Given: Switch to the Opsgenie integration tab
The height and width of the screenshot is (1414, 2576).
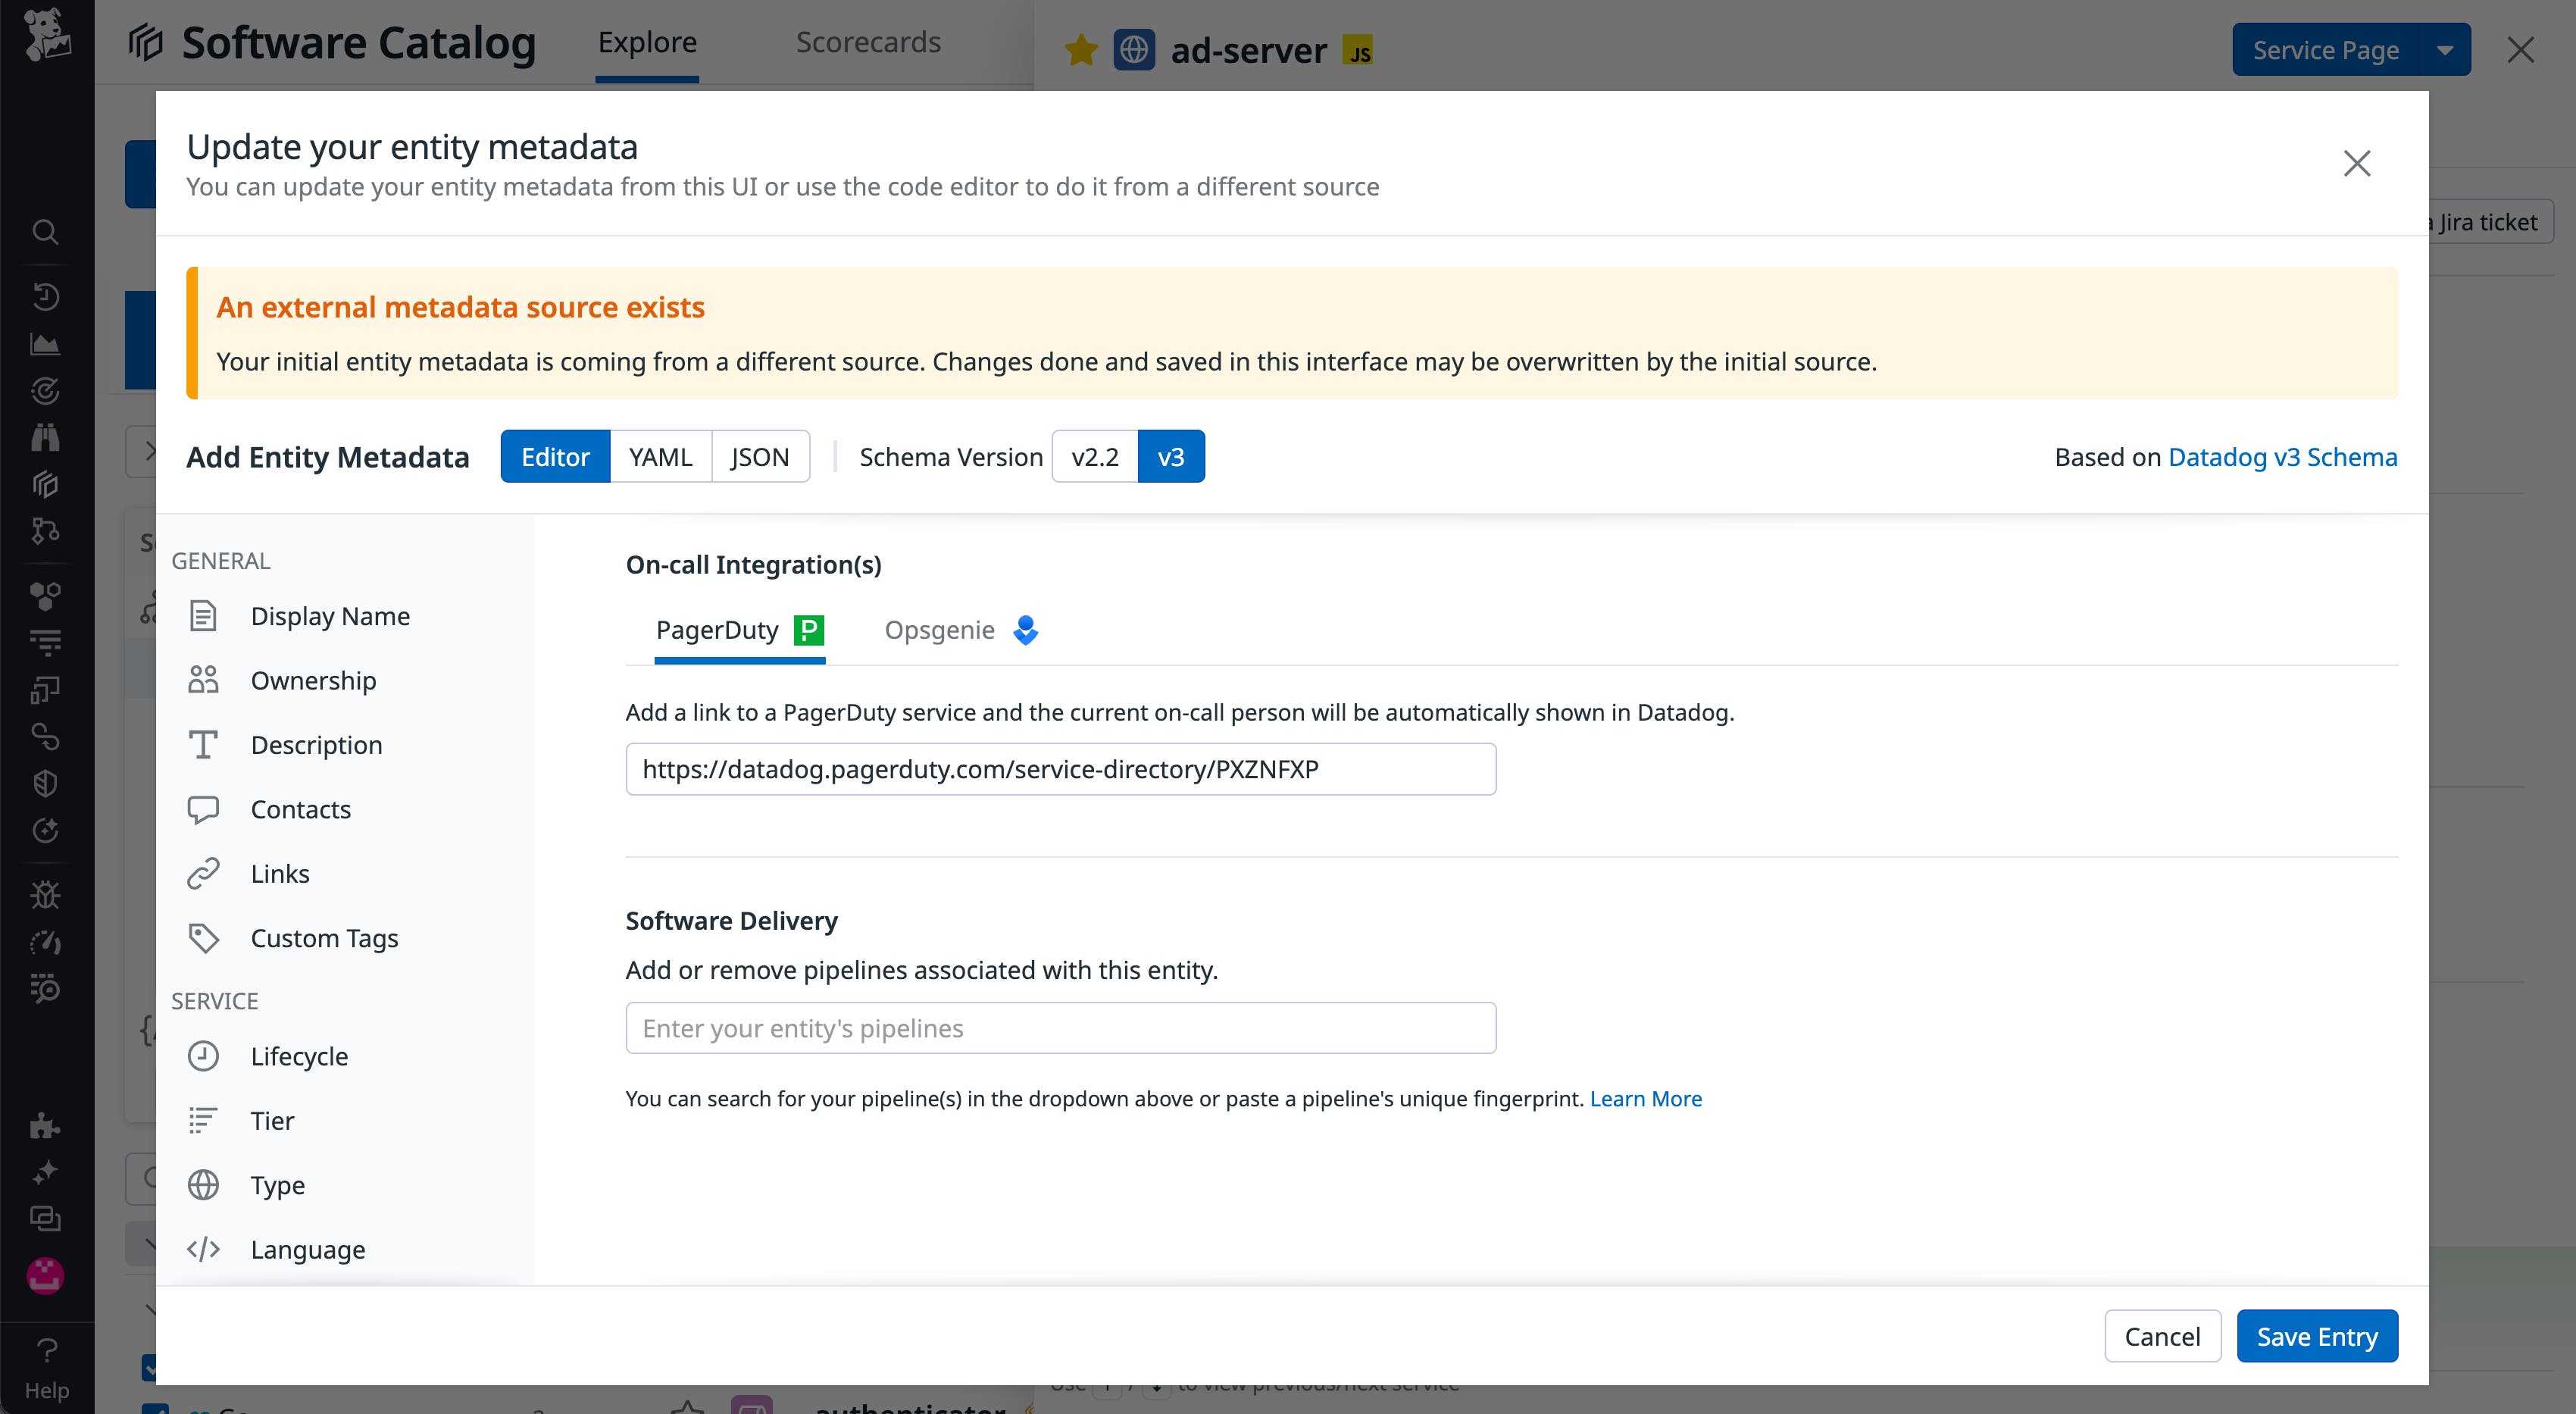Looking at the screenshot, I should coord(939,630).
